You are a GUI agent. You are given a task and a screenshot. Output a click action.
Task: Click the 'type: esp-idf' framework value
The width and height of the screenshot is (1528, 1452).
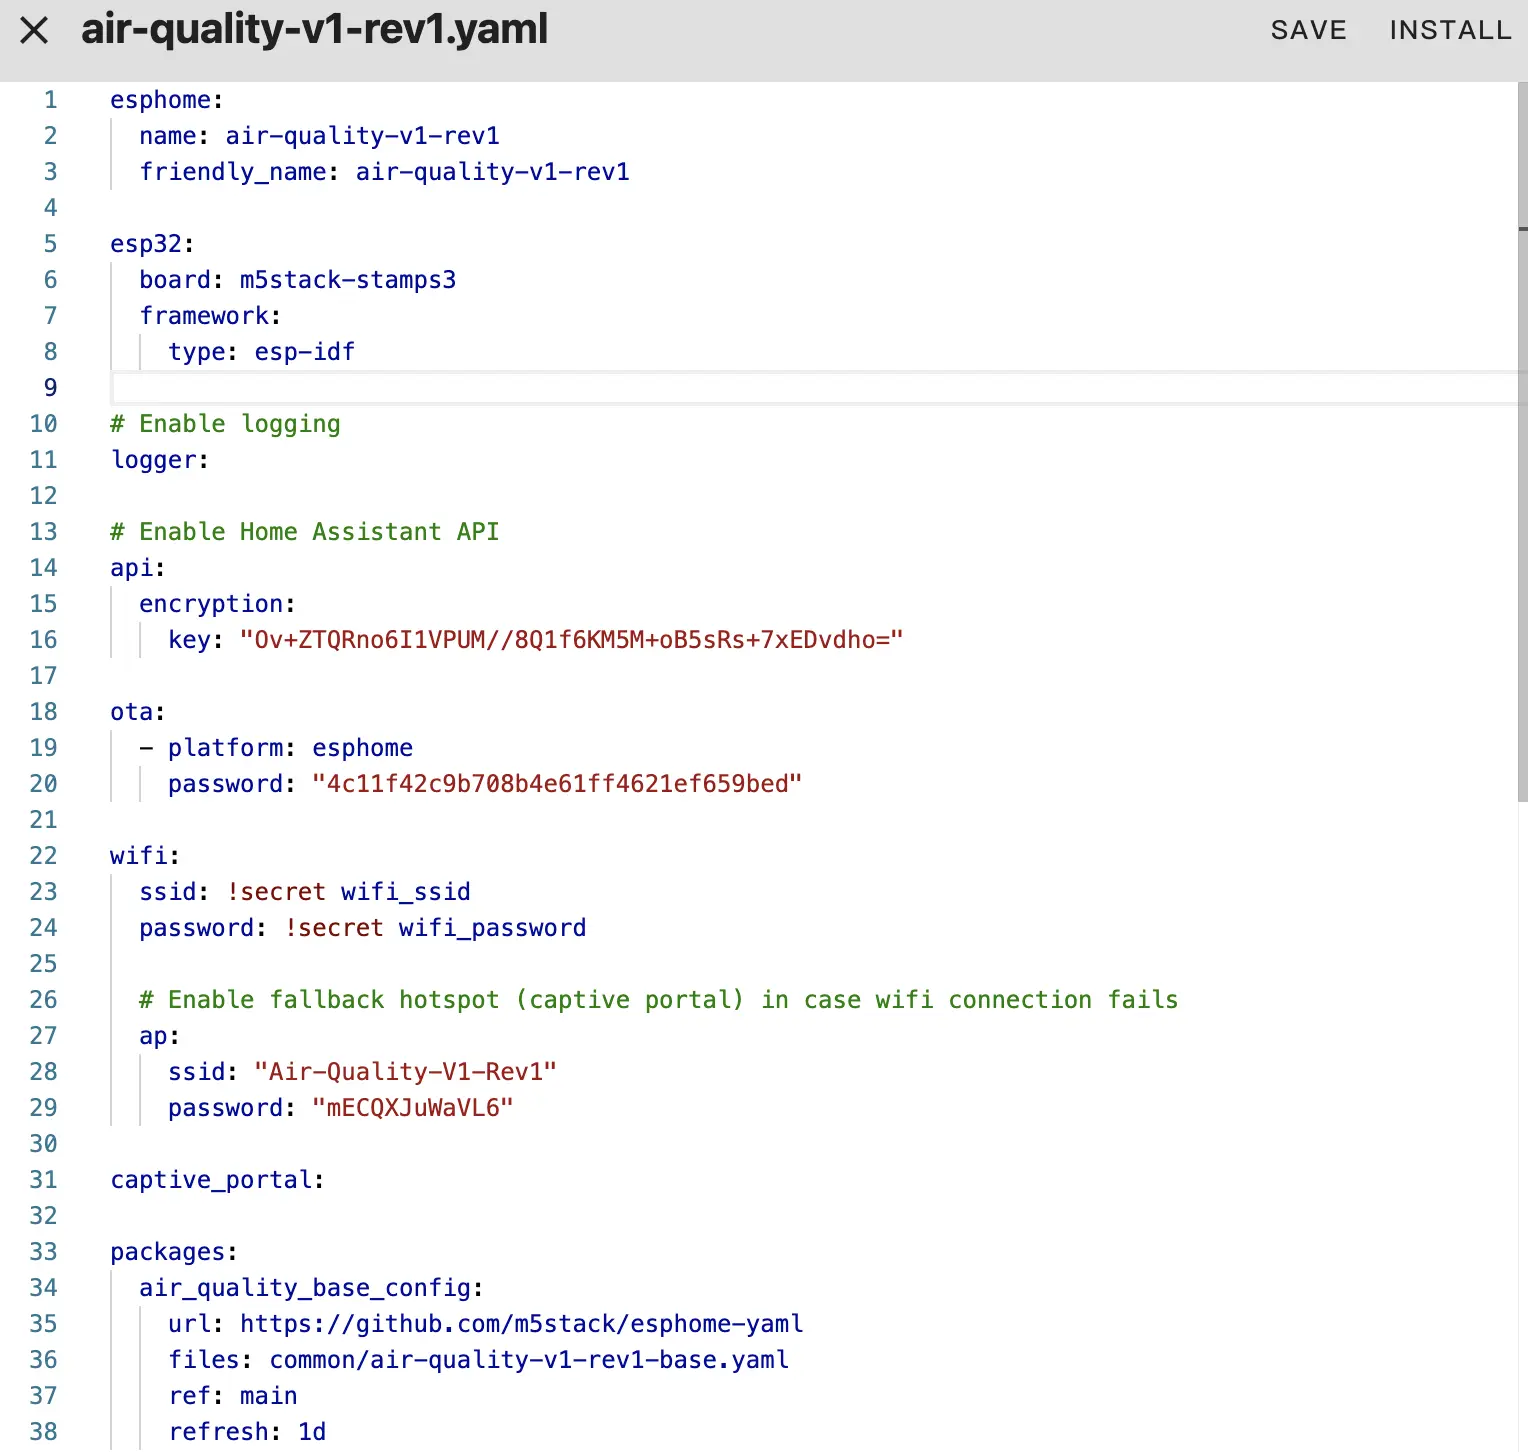click(x=304, y=352)
